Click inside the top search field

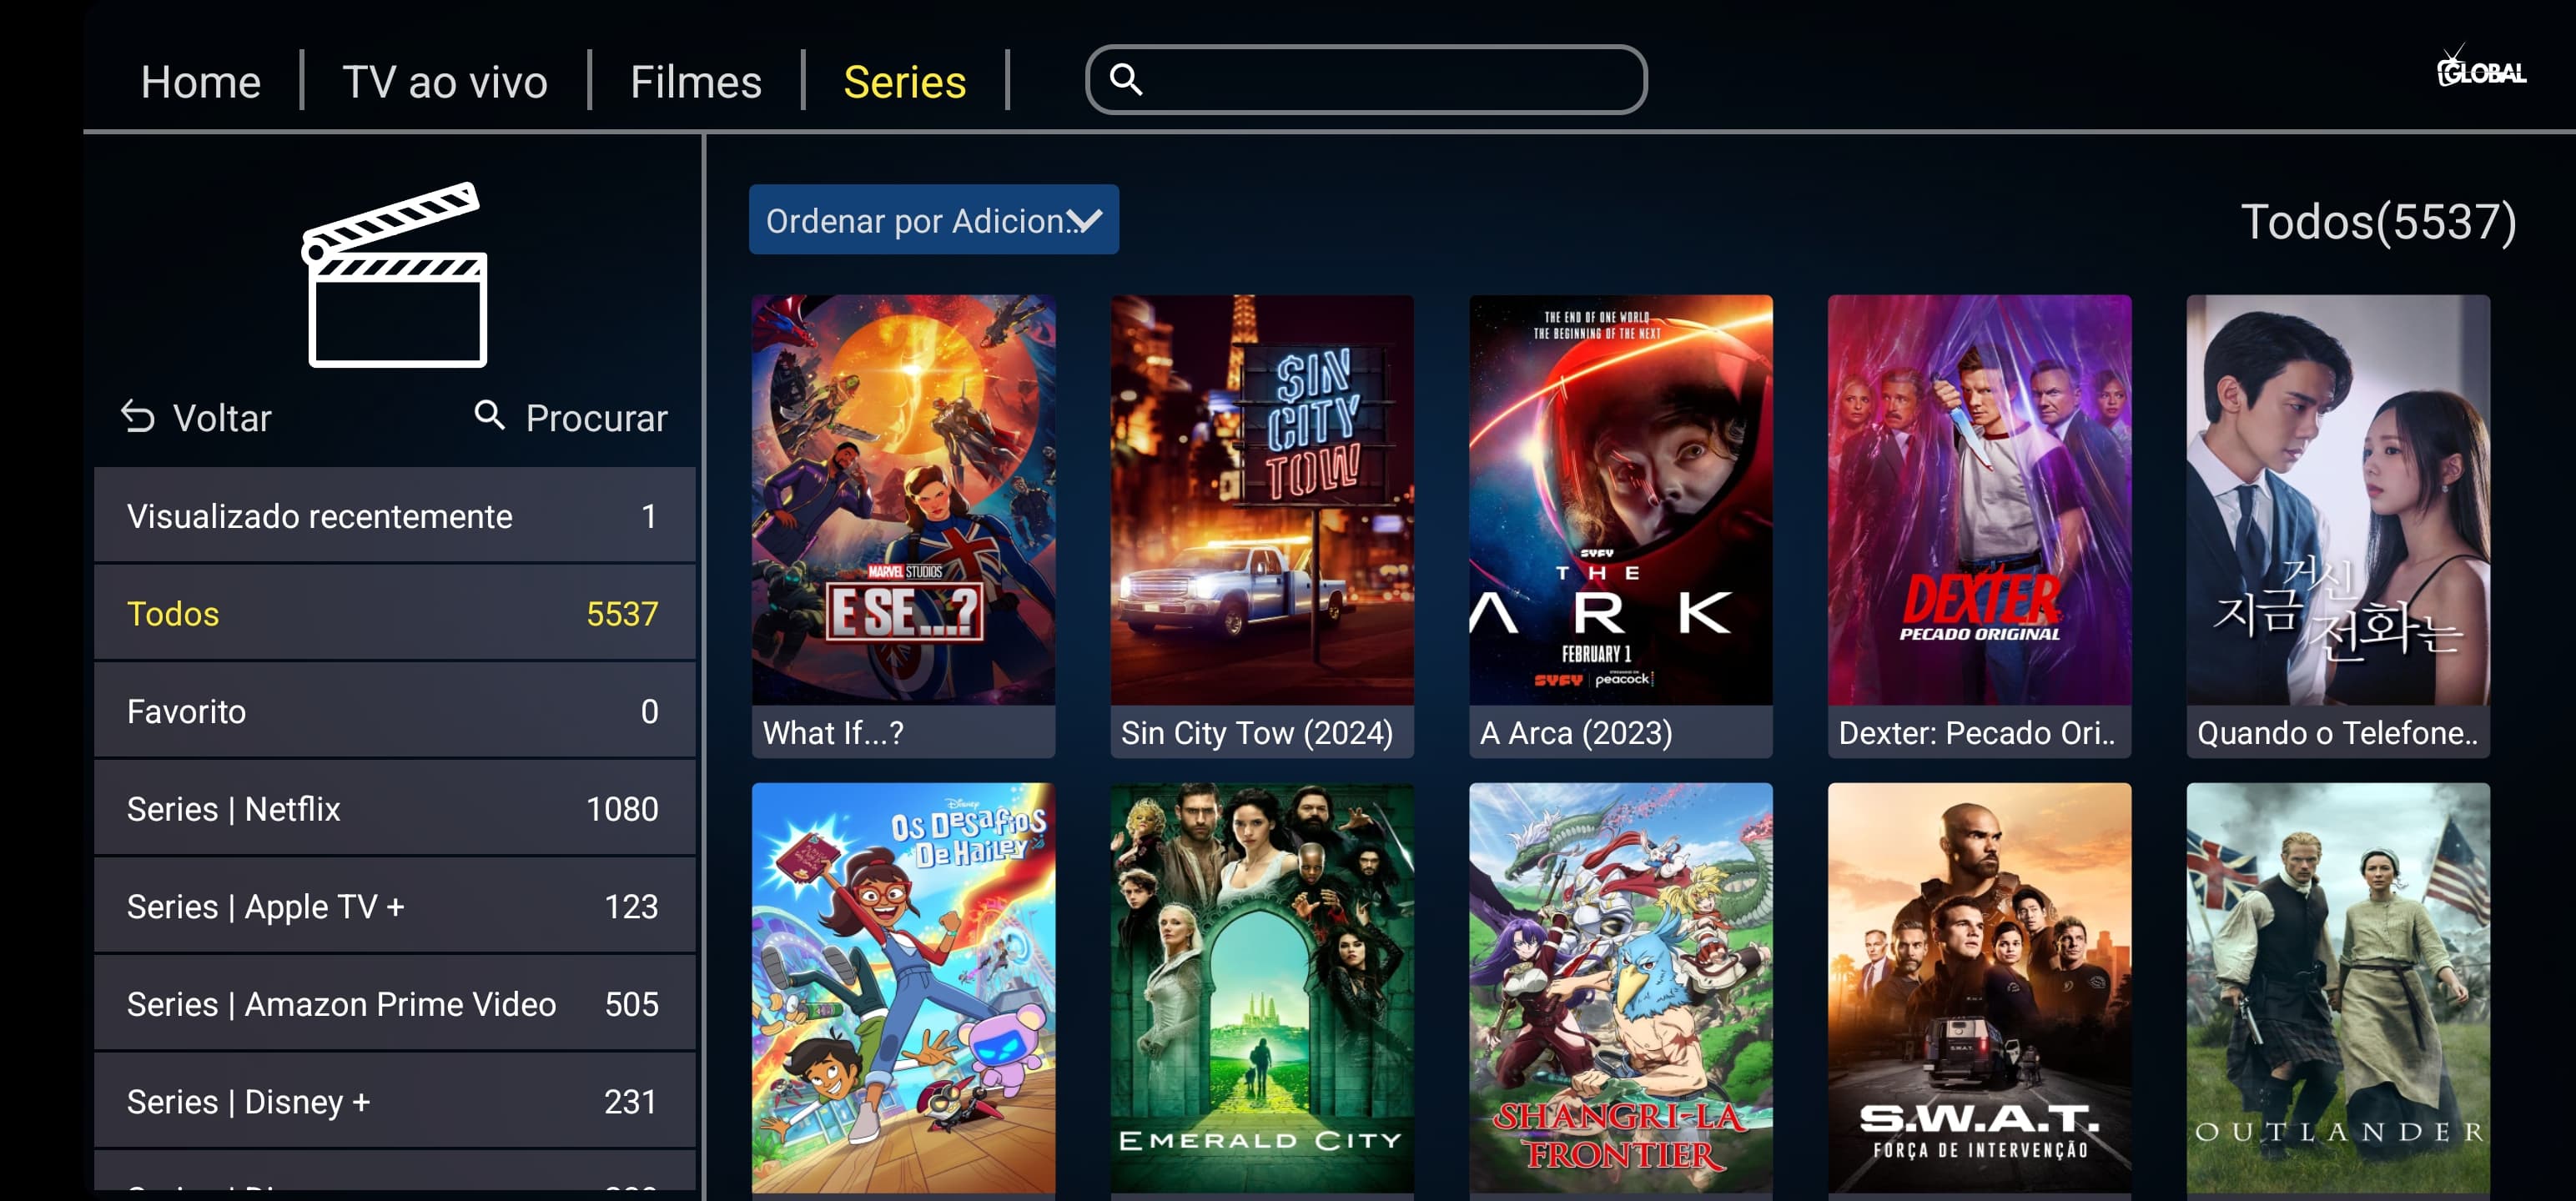tap(1366, 79)
